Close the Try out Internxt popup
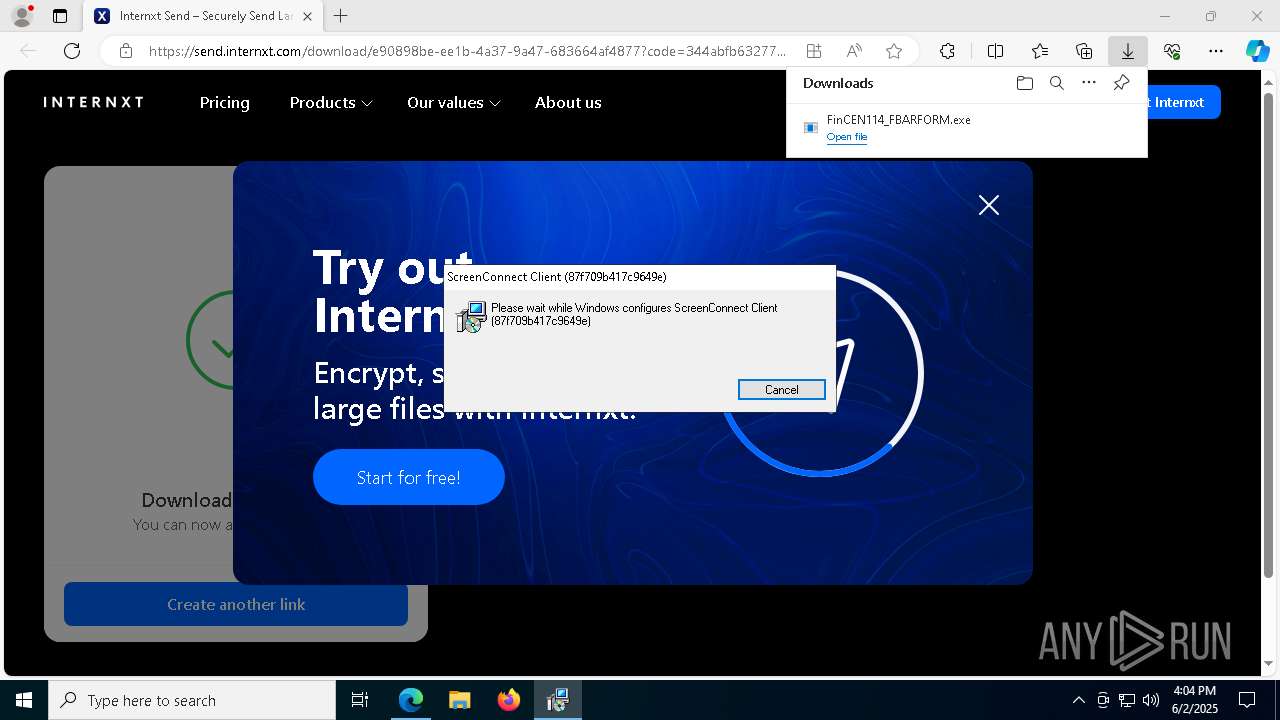 point(989,205)
